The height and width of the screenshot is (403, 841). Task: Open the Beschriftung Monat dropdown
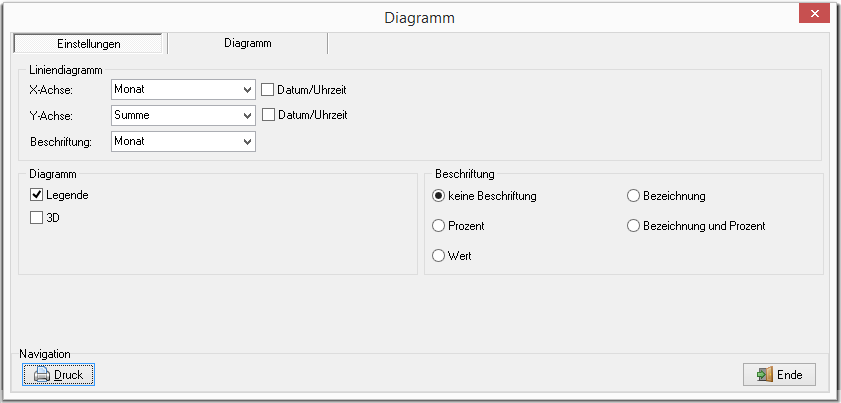click(x=247, y=142)
